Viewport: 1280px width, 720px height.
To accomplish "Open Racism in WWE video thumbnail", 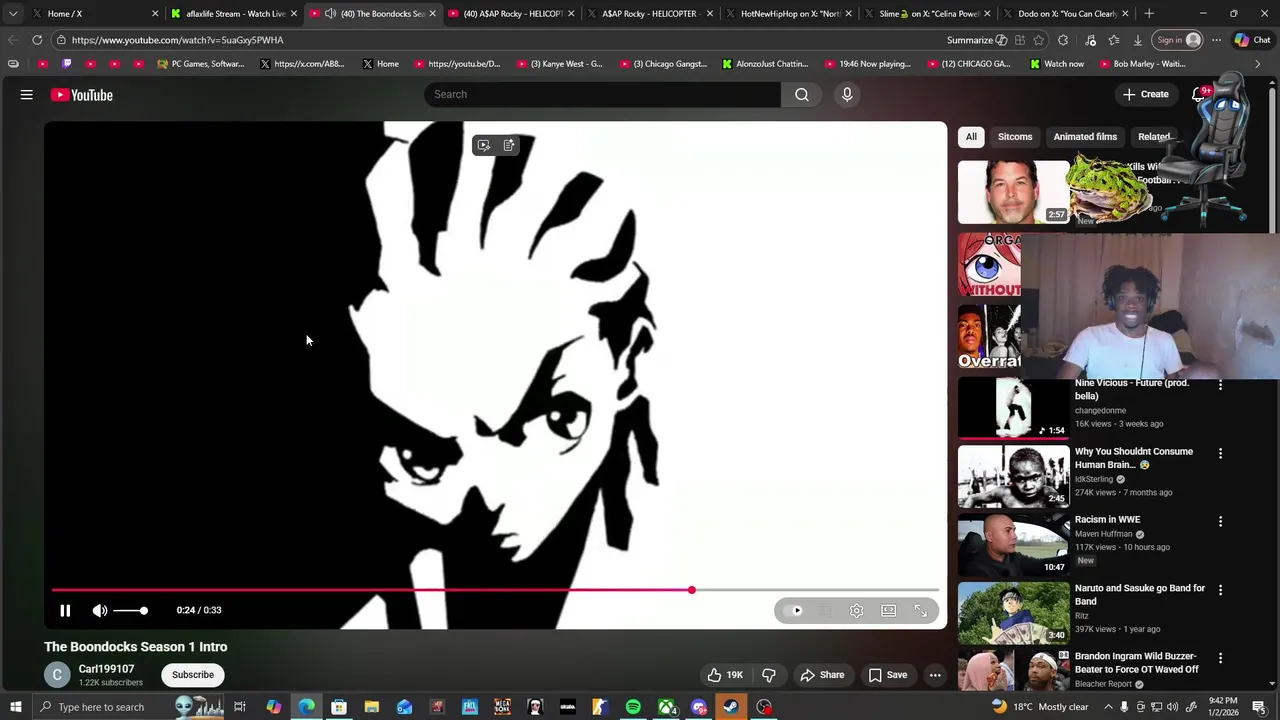I will [x=1013, y=546].
